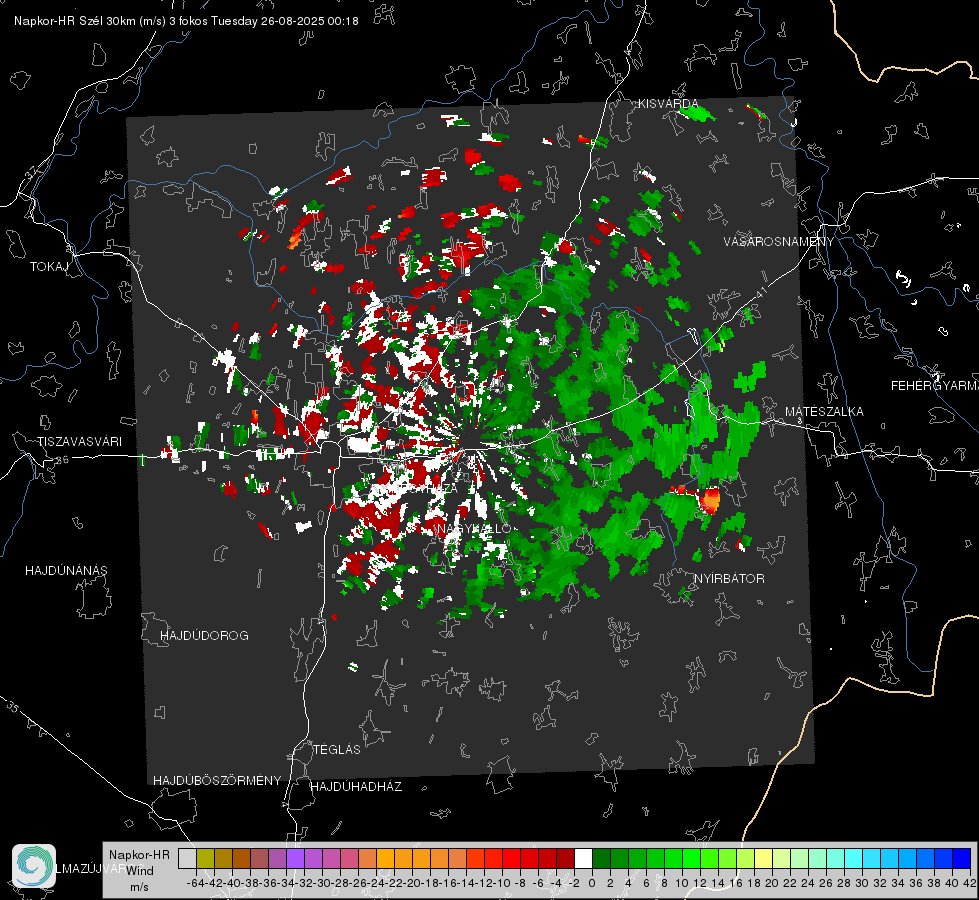Image resolution: width=979 pixels, height=900 pixels.
Task: Click the spiral logo icon beside the legend
Action: pos(34,866)
